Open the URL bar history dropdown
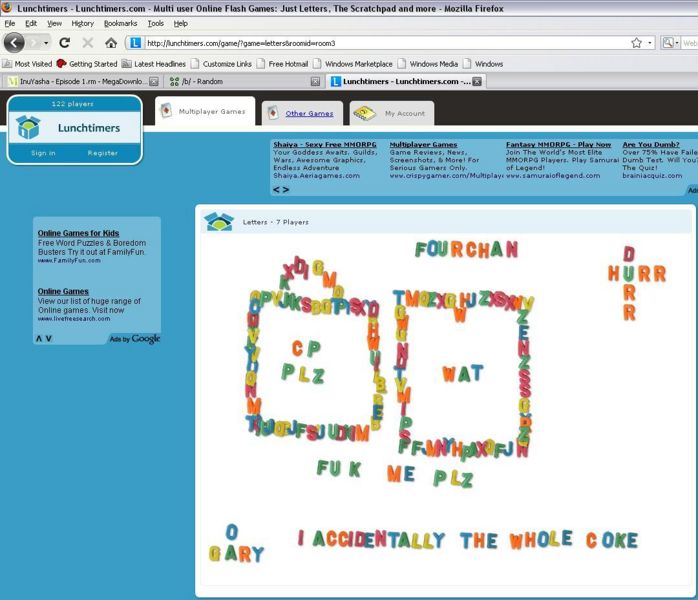Image resolution: width=698 pixels, height=600 pixels. [650, 43]
